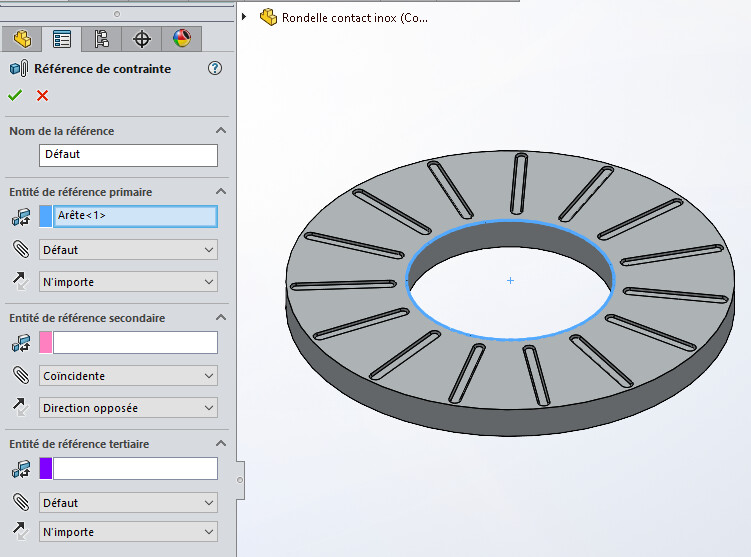Open the DimXpertManager tab
The width and height of the screenshot is (751, 557).
point(142,39)
